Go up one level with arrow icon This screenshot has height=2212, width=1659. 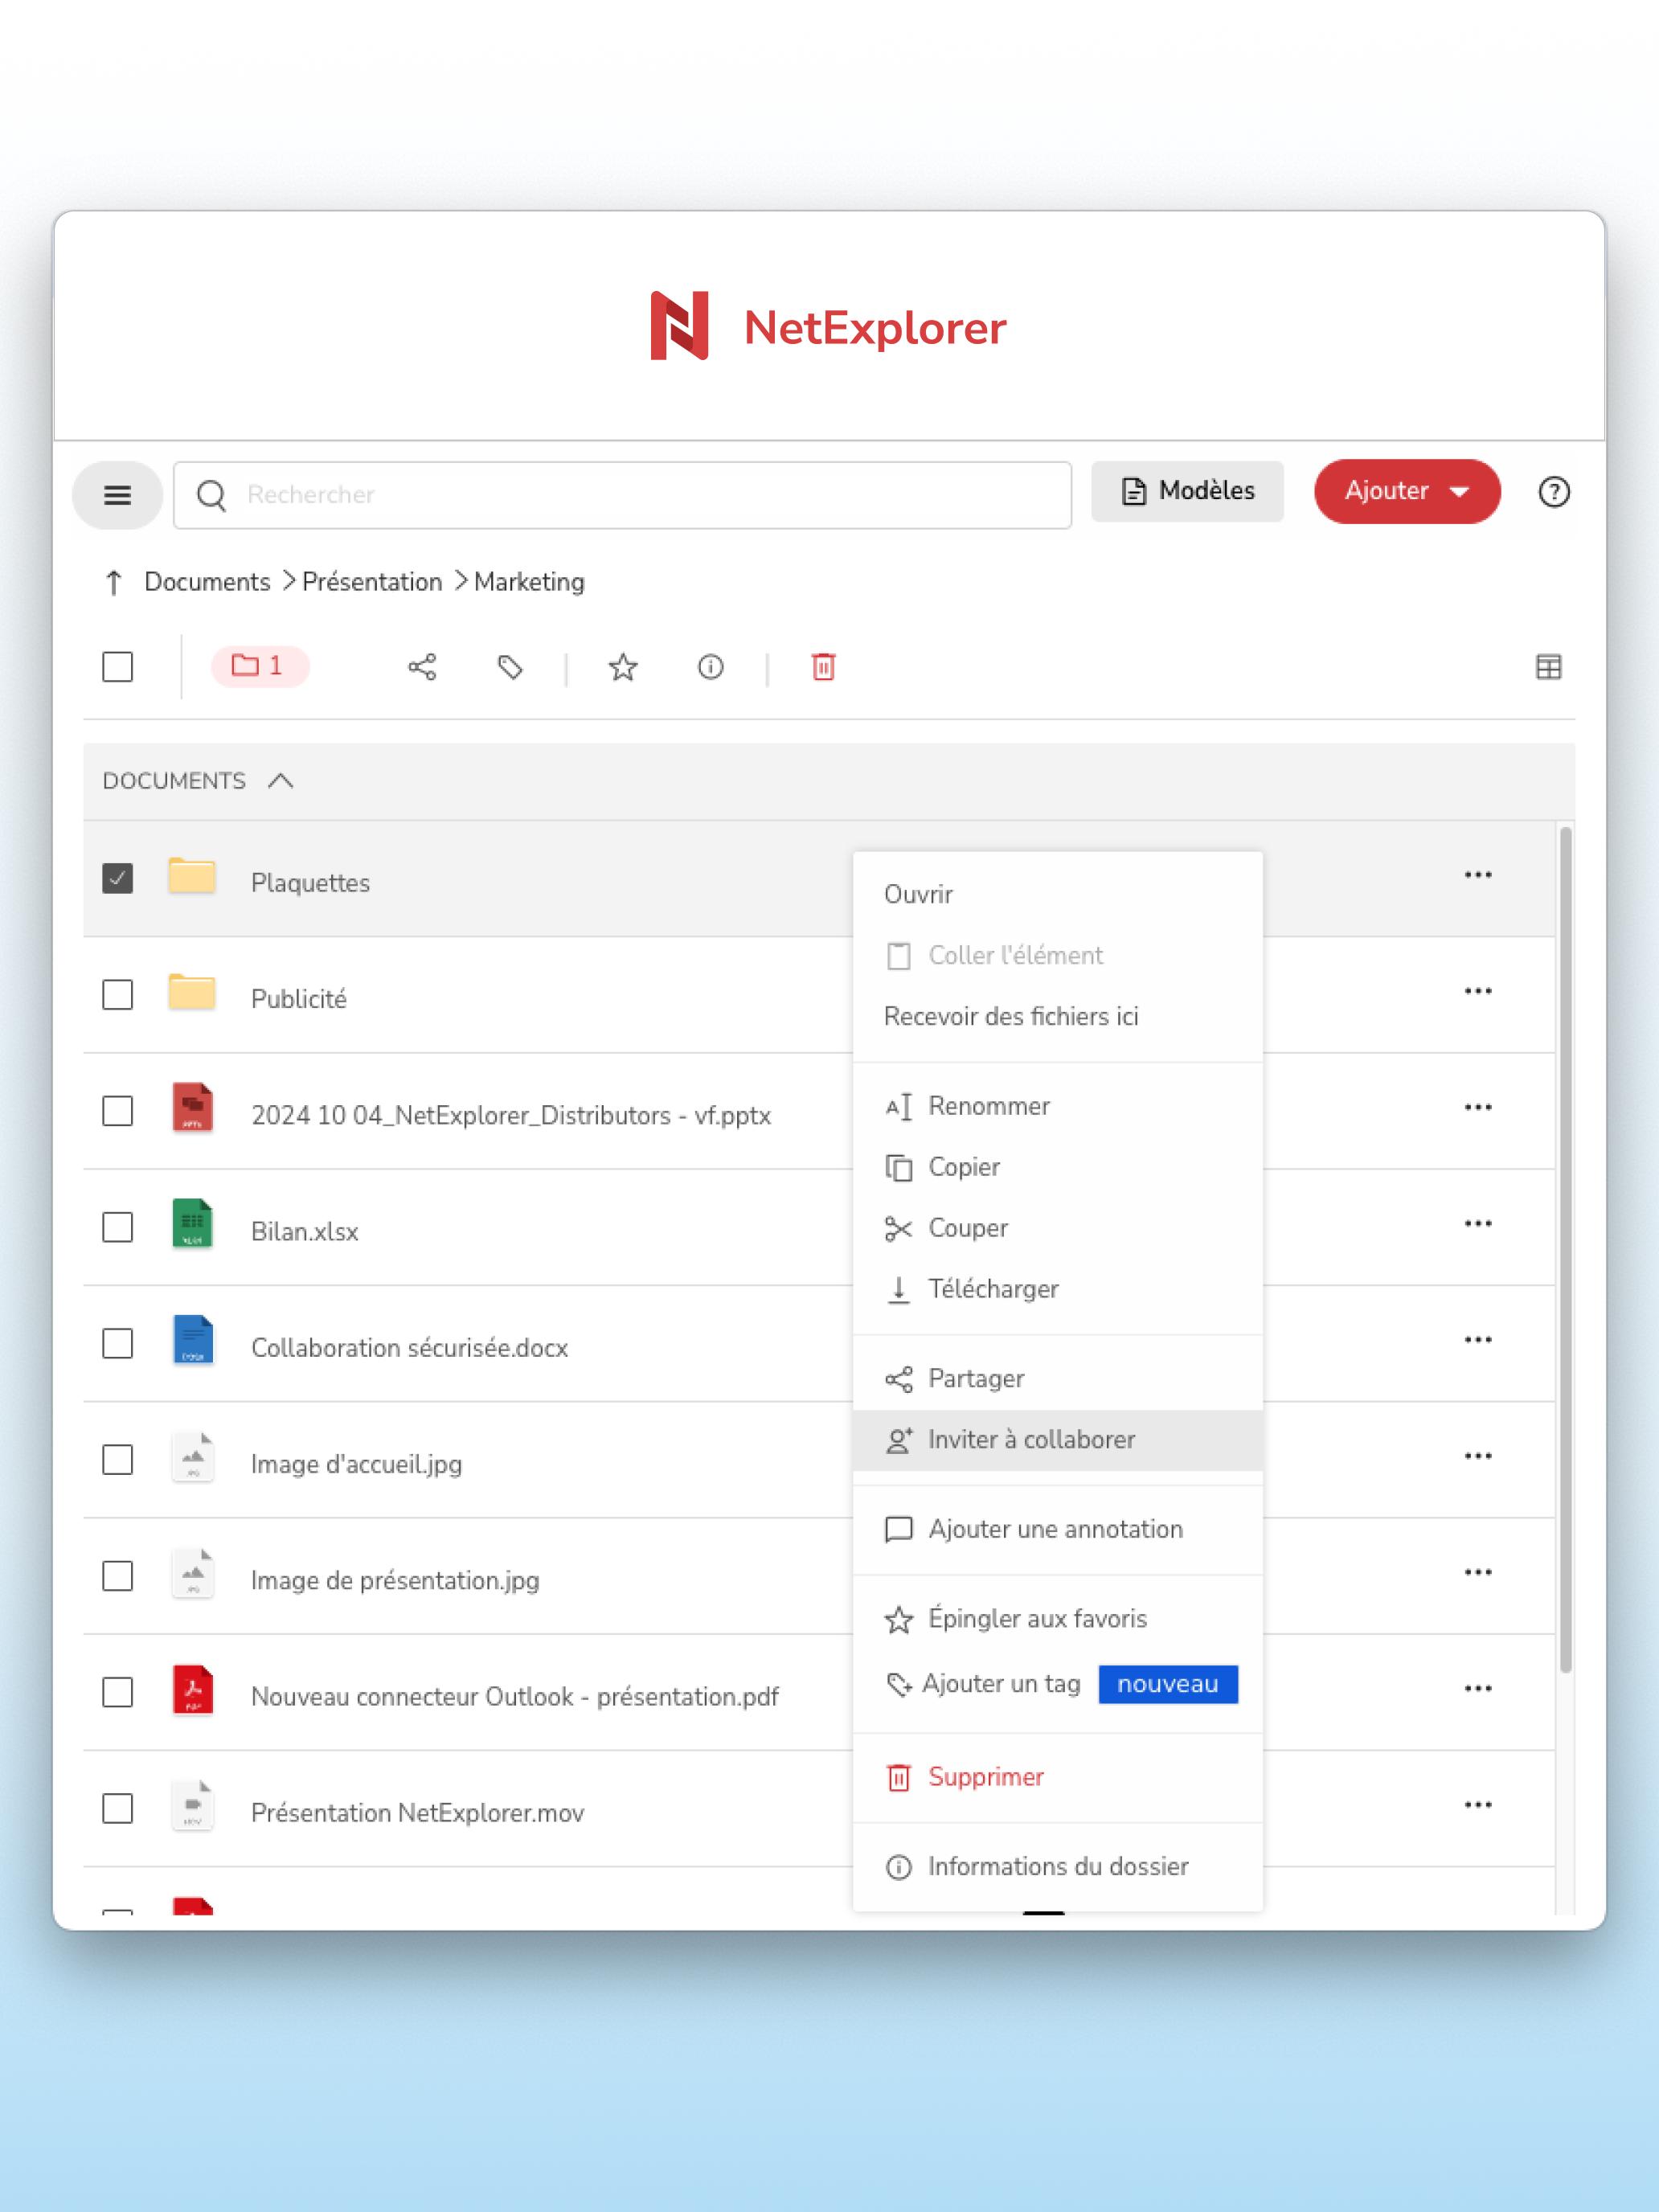pos(114,582)
